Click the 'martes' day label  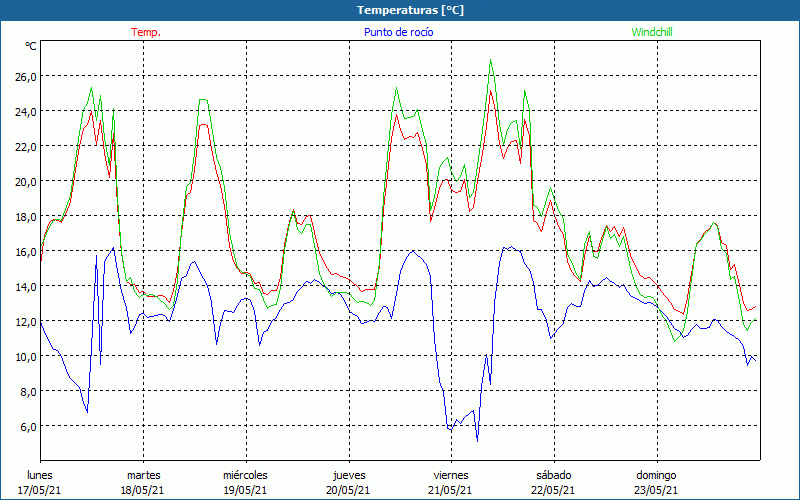point(144,475)
